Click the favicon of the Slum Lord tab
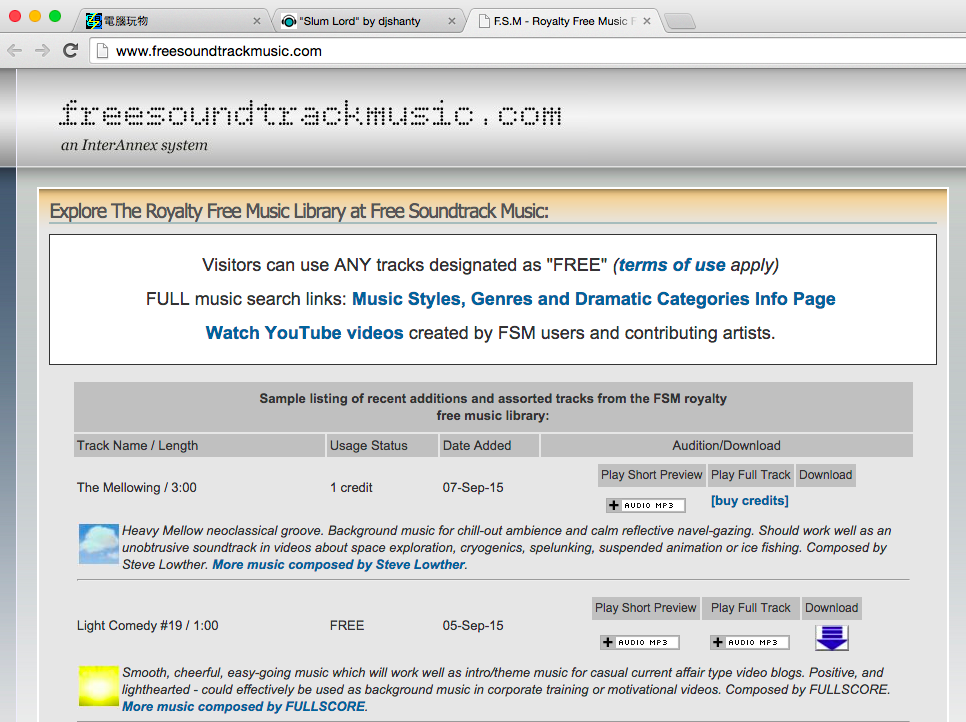The image size is (966, 722). click(288, 22)
